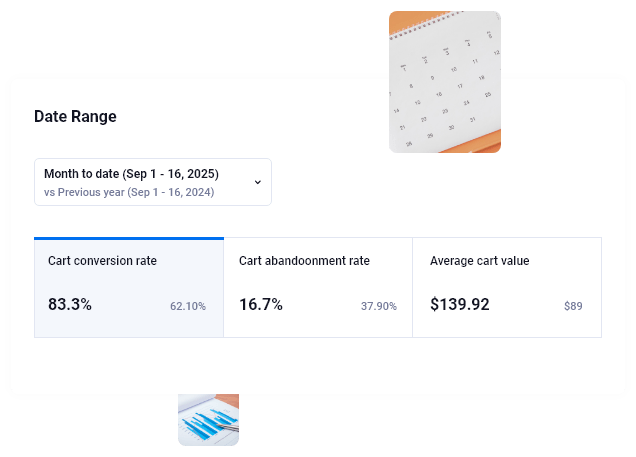
Task: Click the Date Range heading
Action: [x=75, y=116]
